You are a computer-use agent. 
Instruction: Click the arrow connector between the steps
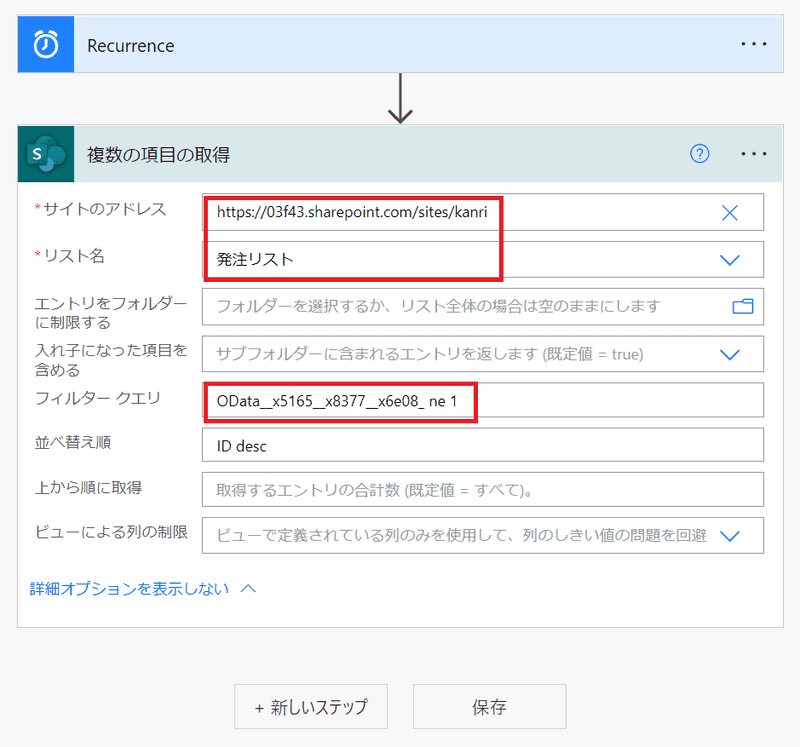pyautogui.click(x=400, y=98)
